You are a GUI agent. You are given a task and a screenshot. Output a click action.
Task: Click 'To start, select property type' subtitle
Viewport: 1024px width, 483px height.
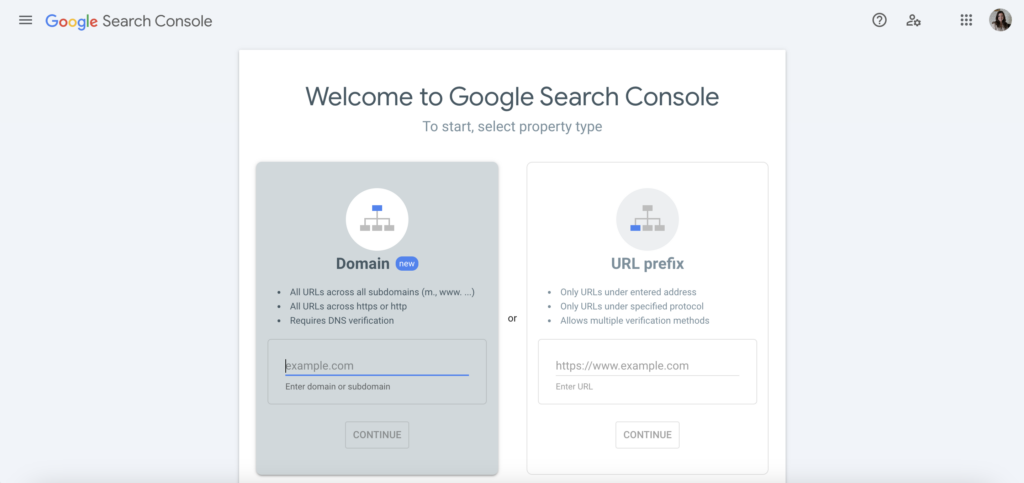click(512, 127)
